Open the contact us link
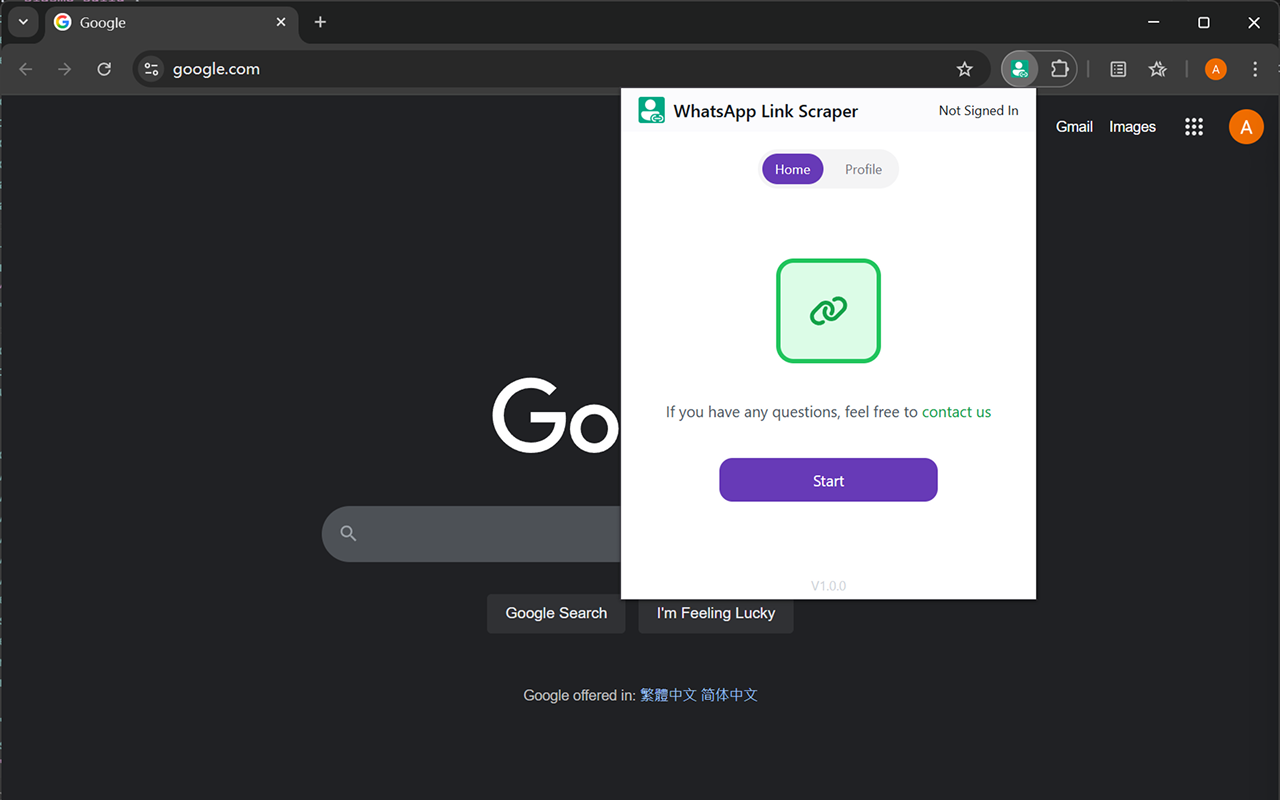 [956, 411]
